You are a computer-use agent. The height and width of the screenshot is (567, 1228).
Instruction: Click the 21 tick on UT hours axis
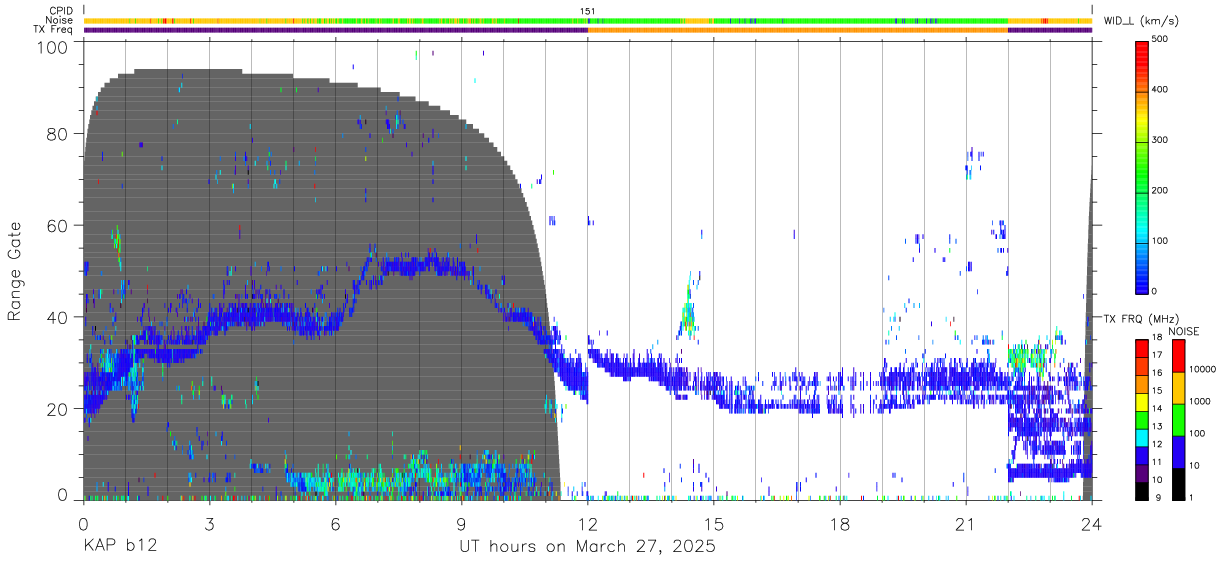tap(966, 524)
